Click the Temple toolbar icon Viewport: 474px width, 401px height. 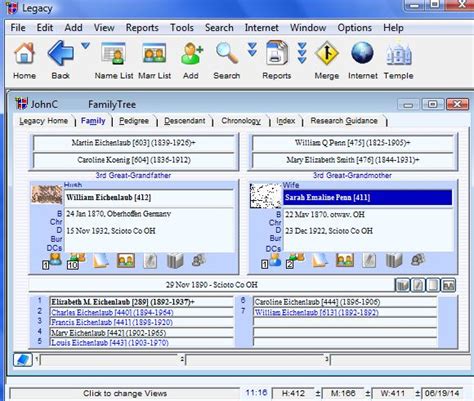pos(399,54)
